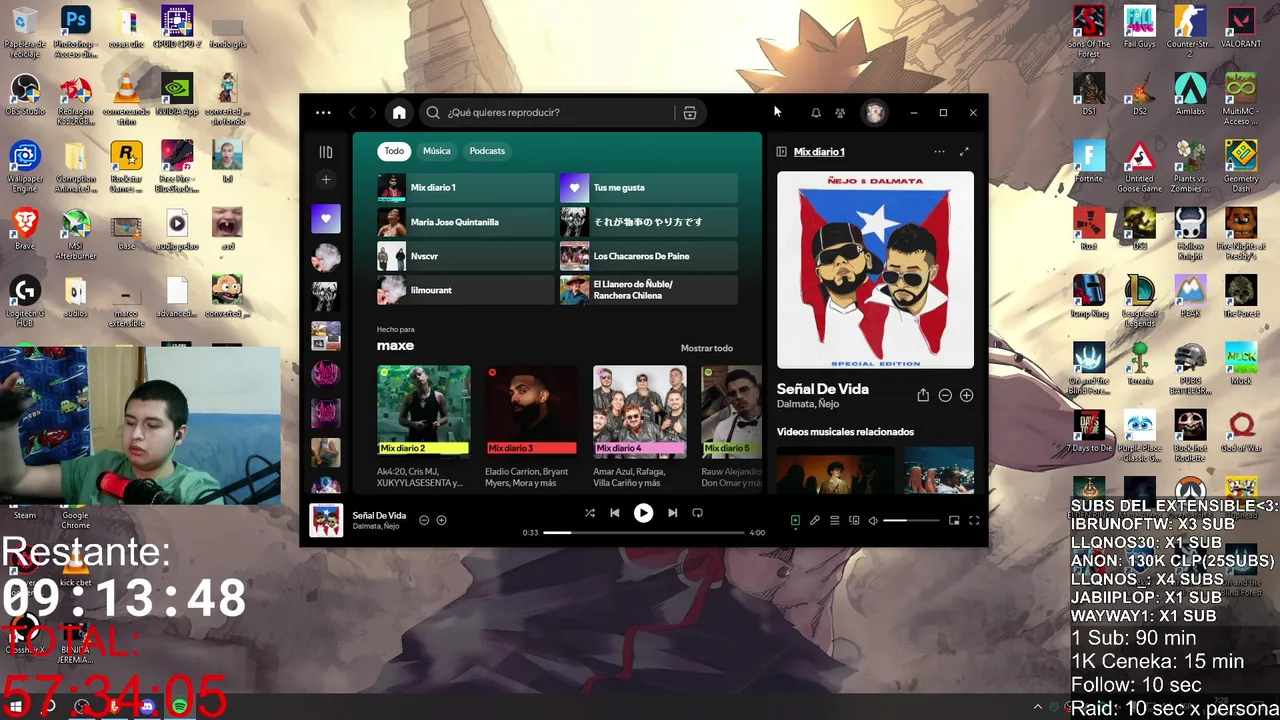Open more options in Now Playing panel
1280x720 pixels.
[x=939, y=152]
